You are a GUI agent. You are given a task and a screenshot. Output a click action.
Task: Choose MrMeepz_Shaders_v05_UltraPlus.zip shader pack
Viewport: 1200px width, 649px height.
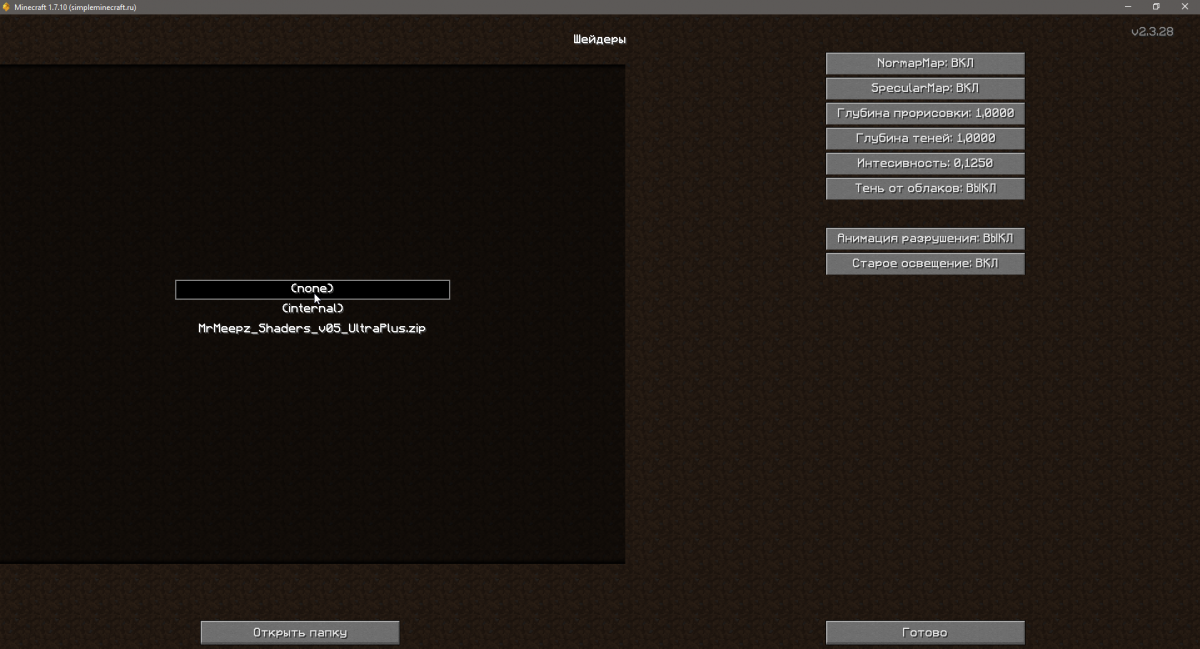[312, 328]
